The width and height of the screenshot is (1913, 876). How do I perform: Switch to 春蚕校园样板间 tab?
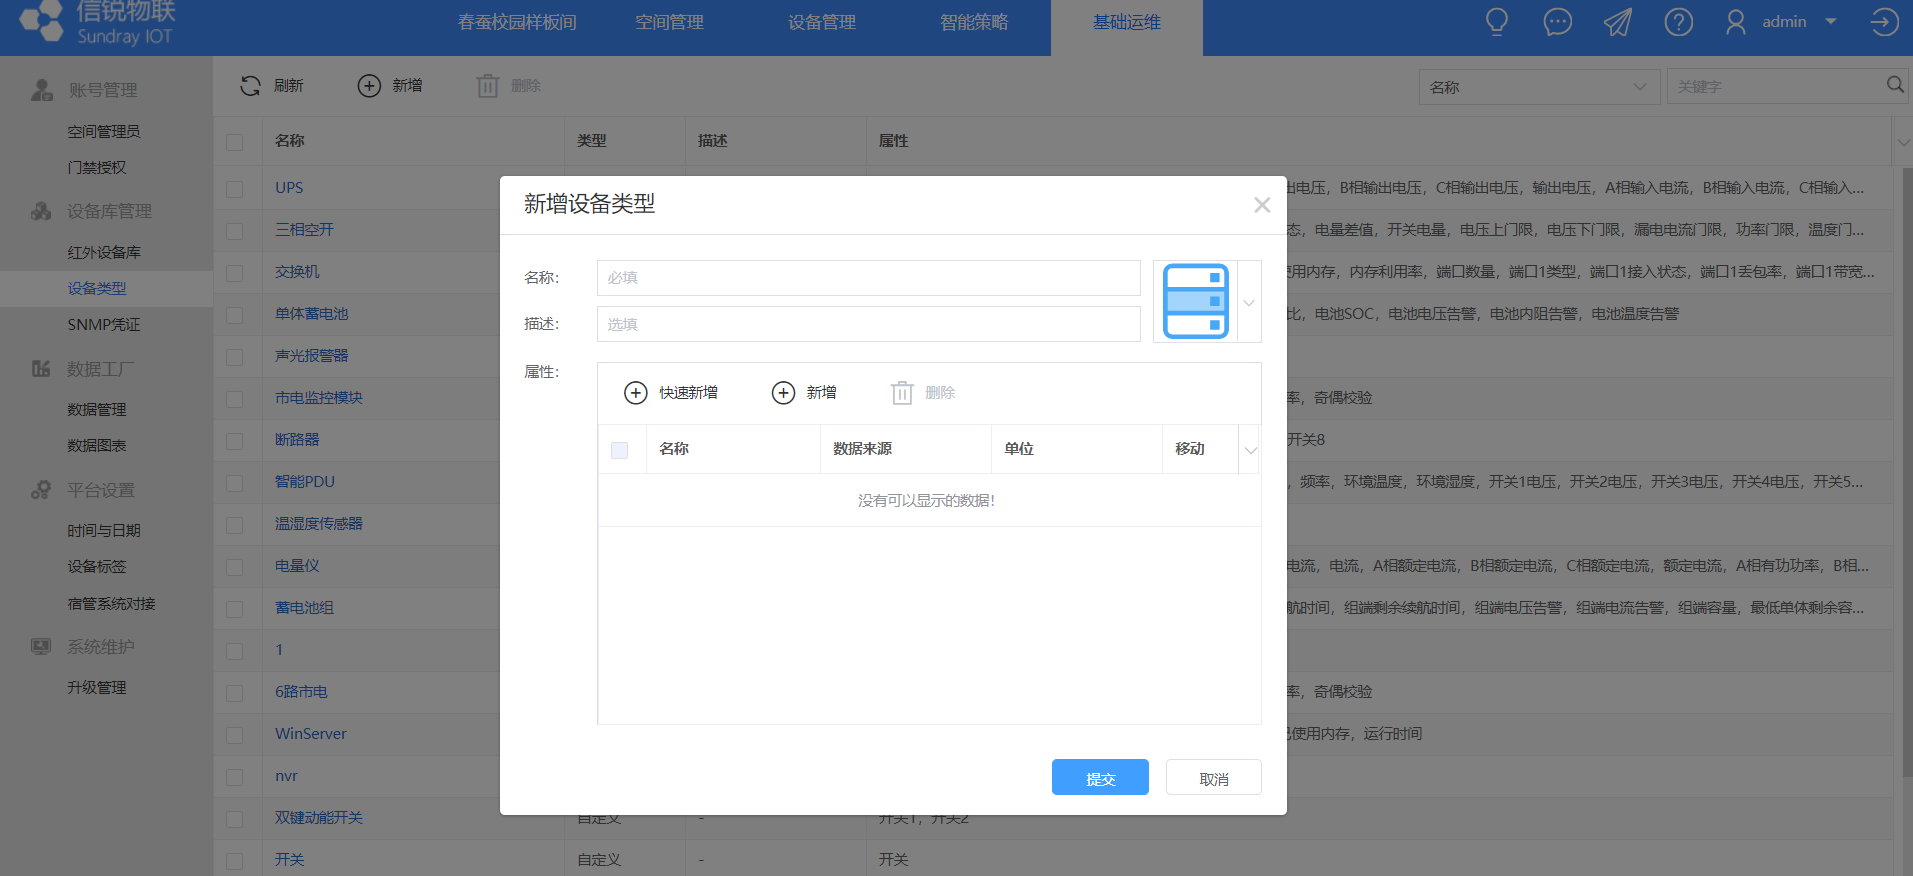point(517,22)
